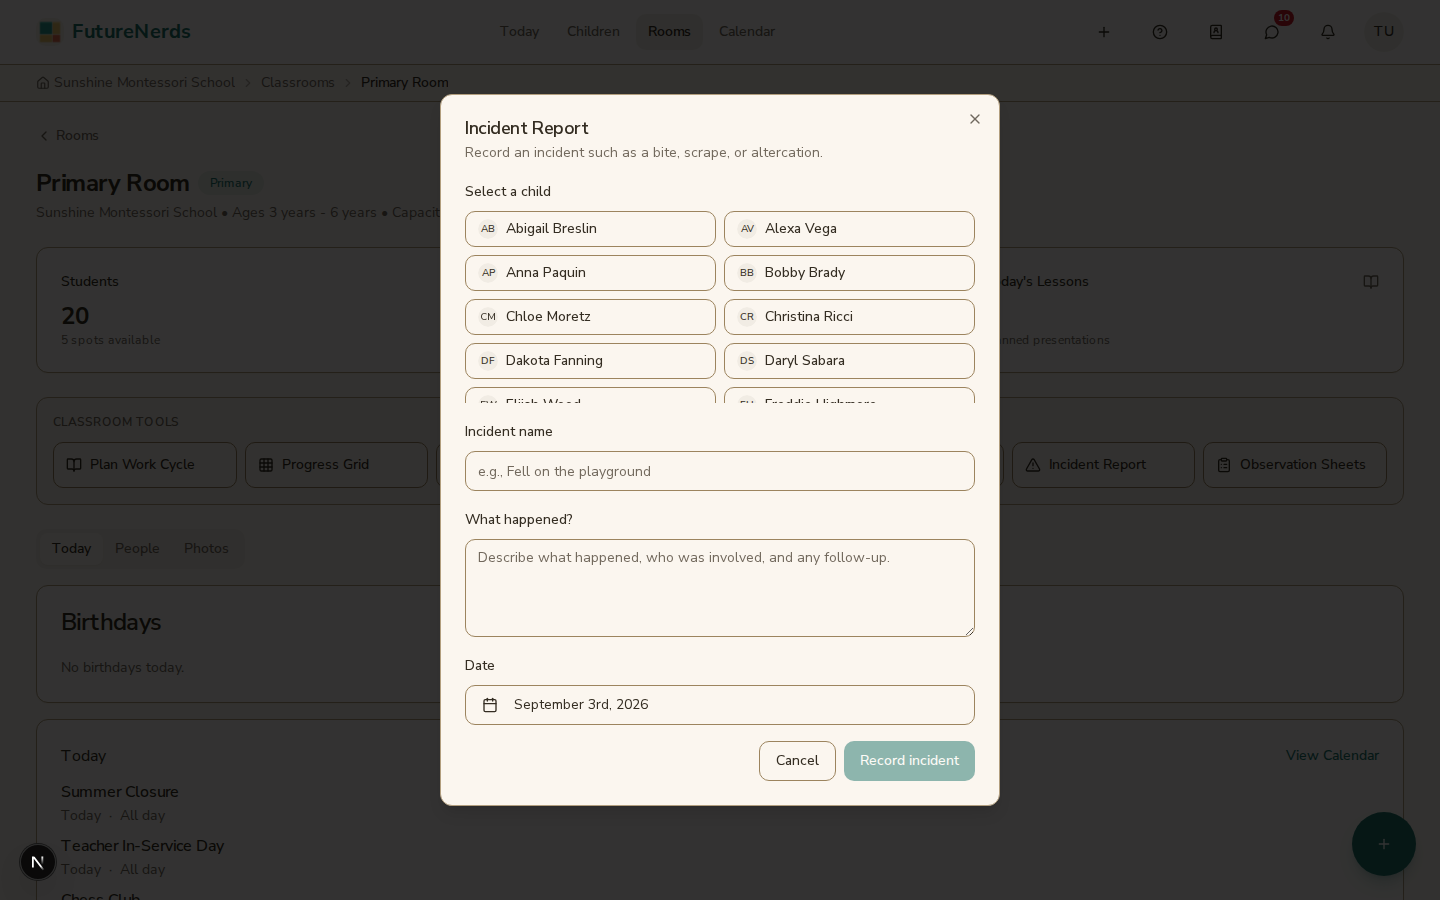The width and height of the screenshot is (1440, 900).
Task: Choose Daryl Sabara from the child list
Action: point(849,361)
